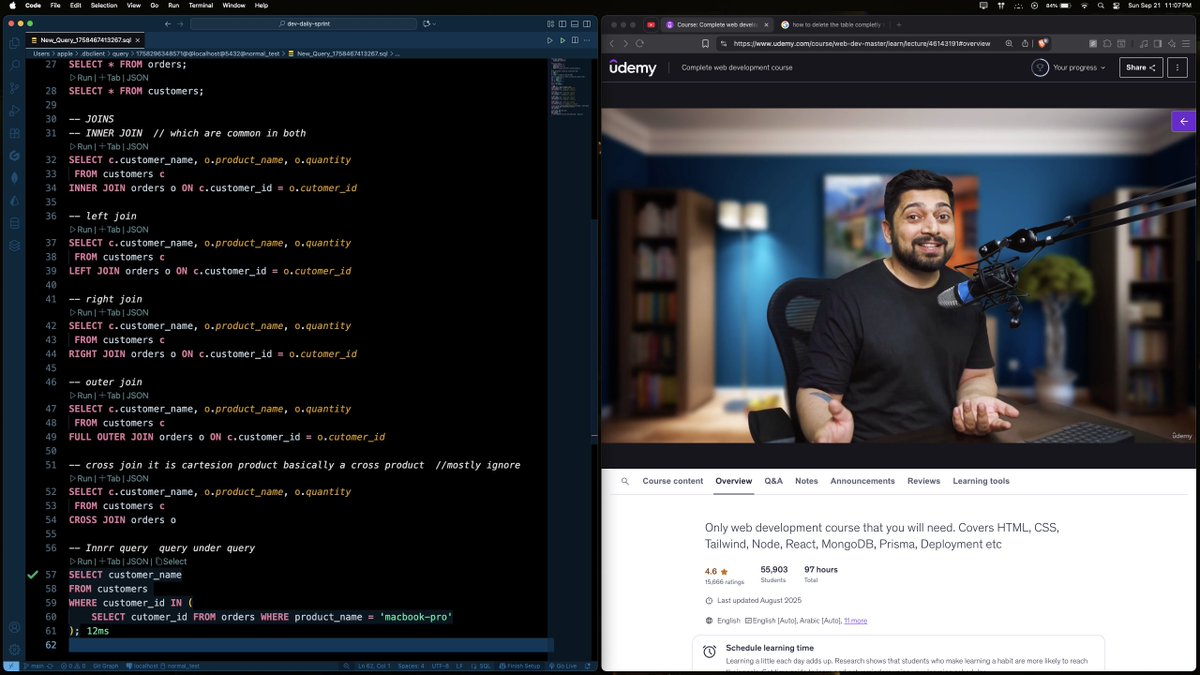This screenshot has height=675, width=1200.
Task: Open the VS Code Search sidebar icon
Action: [x=14, y=65]
